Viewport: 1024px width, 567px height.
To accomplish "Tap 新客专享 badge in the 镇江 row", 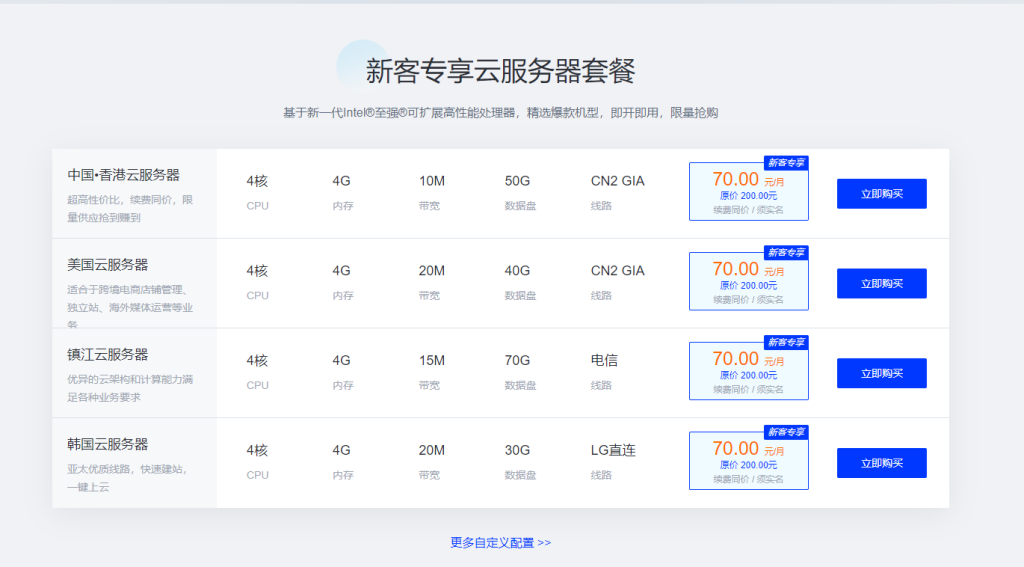I will pyautogui.click(x=785, y=343).
